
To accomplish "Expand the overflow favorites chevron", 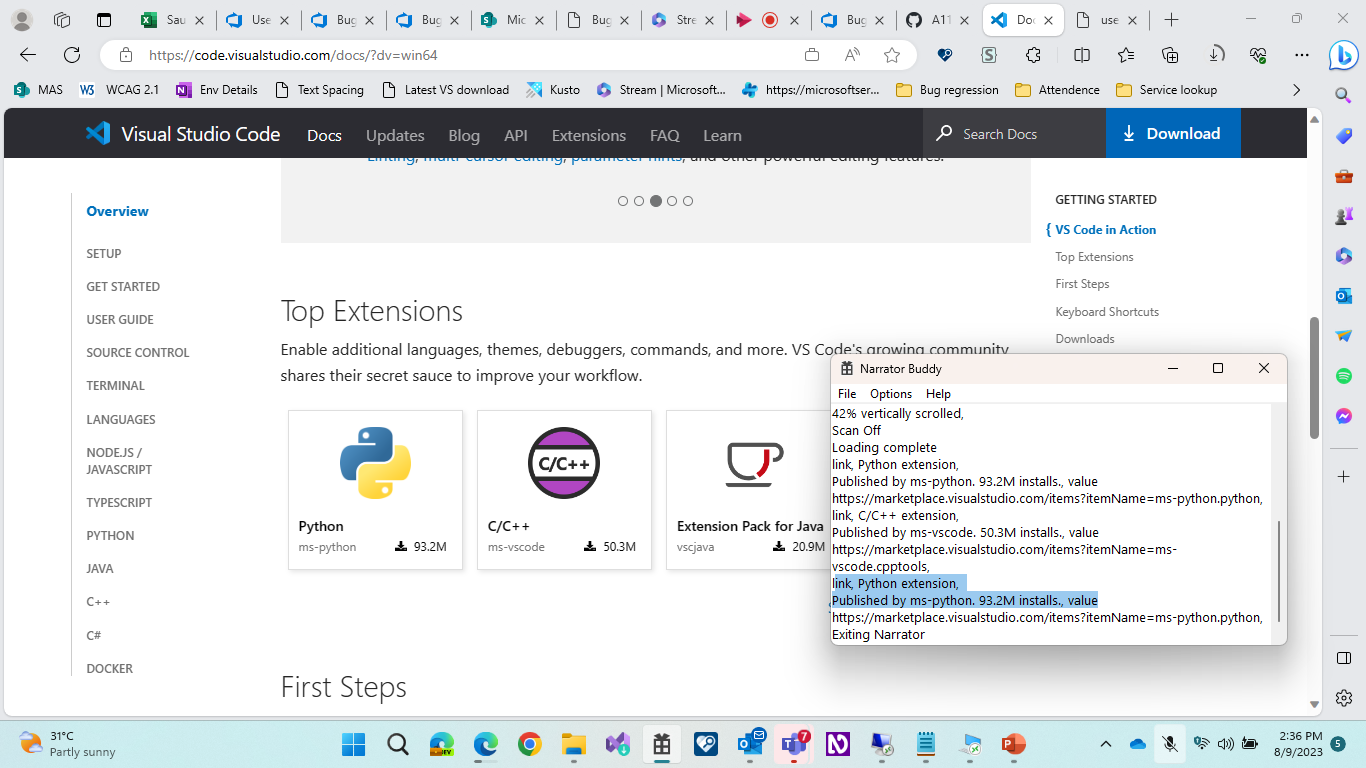I will [1297, 89].
